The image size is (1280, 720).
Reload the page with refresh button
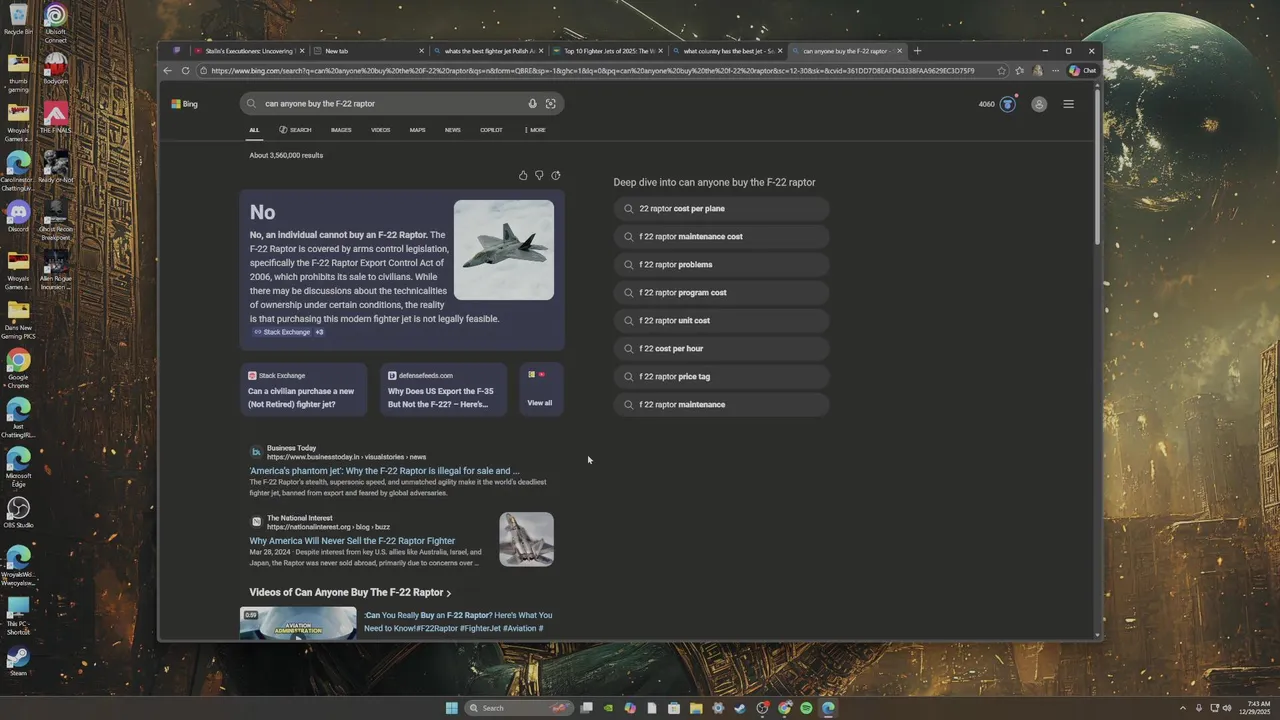click(x=185, y=71)
